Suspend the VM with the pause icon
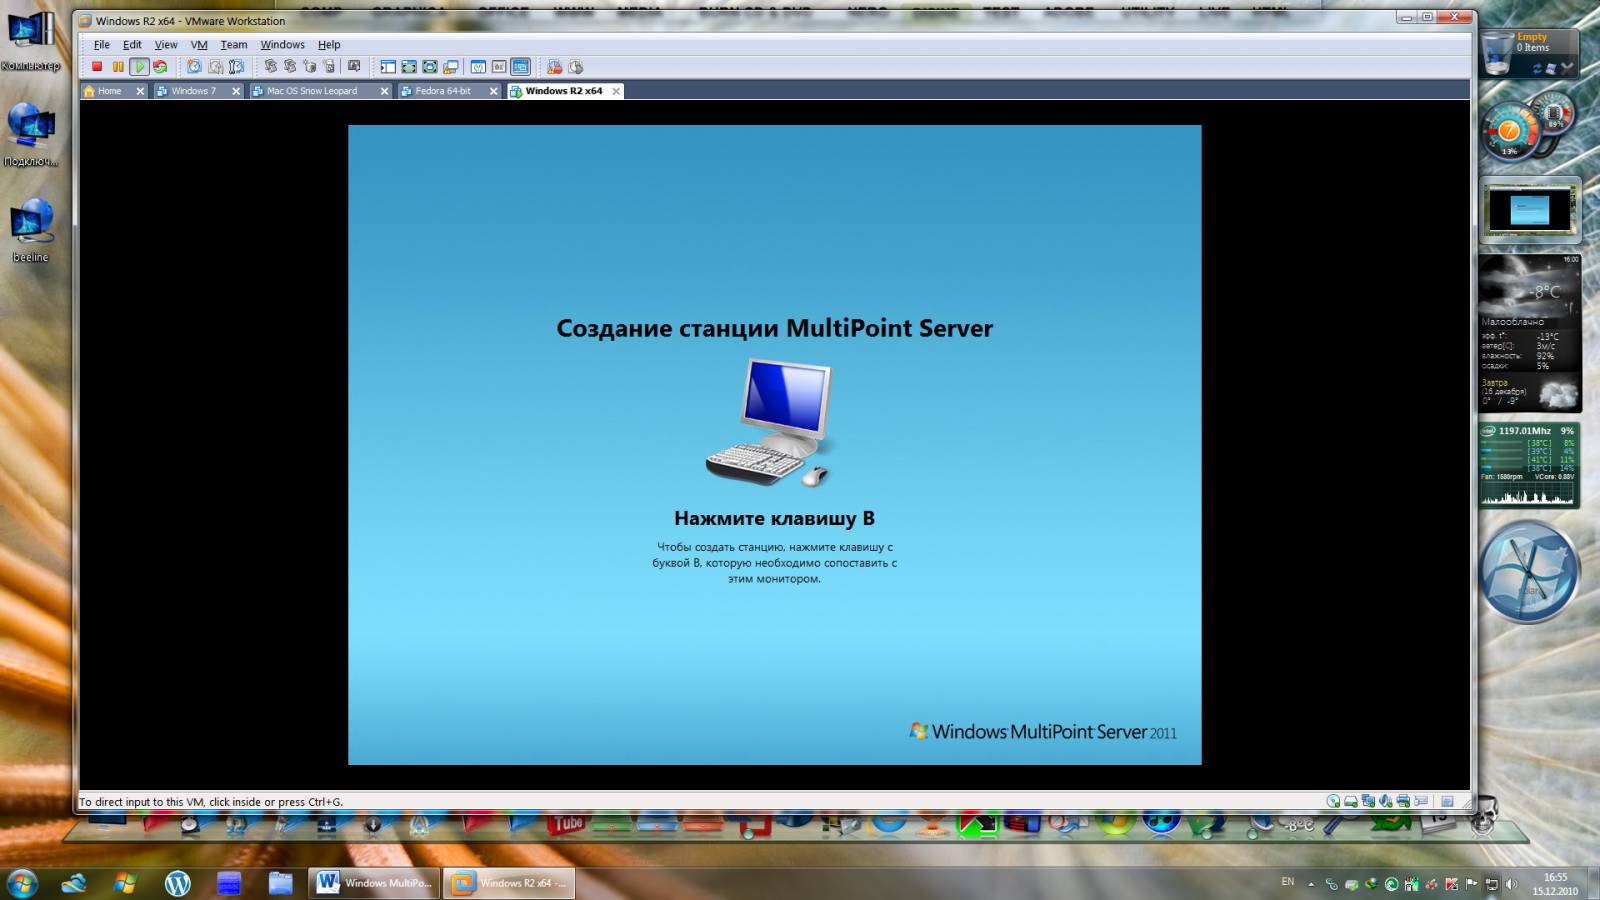This screenshot has height=900, width=1600. 118,67
